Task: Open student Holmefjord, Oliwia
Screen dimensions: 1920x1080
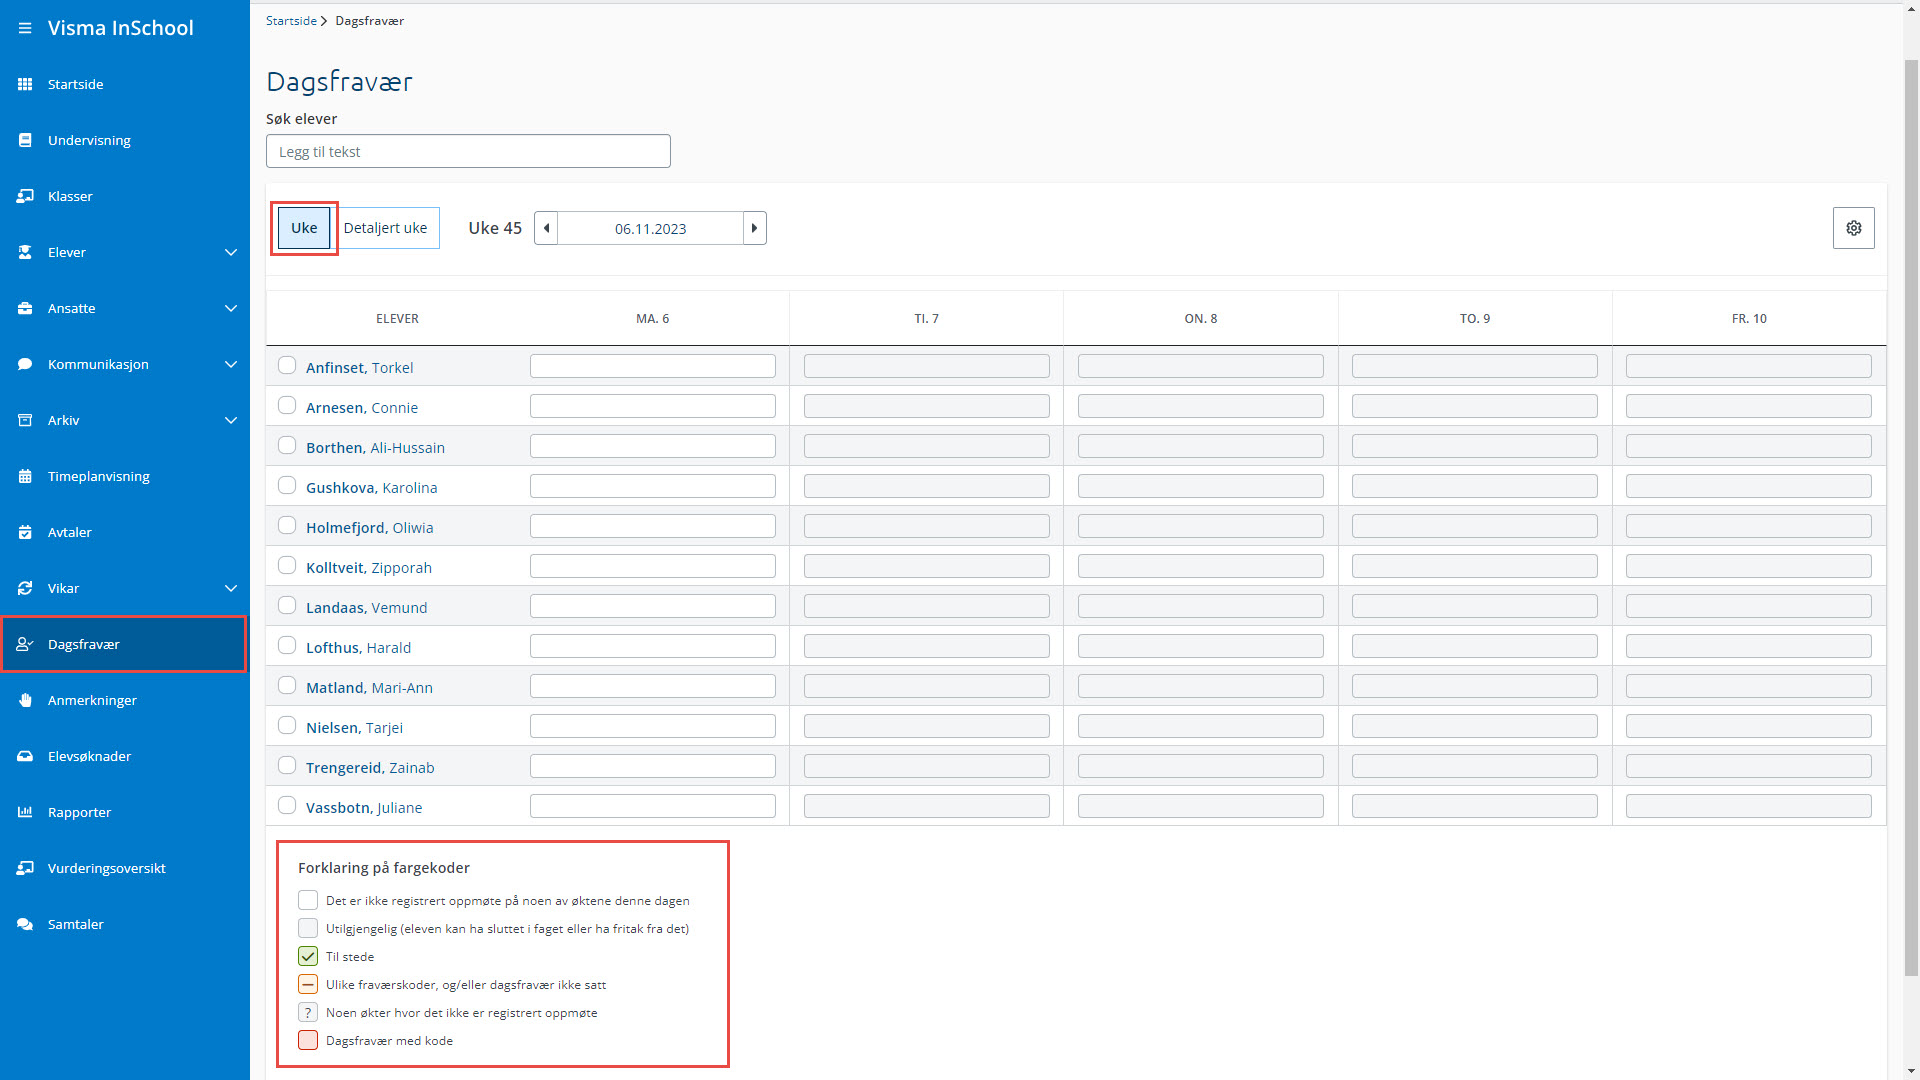Action: tap(370, 527)
